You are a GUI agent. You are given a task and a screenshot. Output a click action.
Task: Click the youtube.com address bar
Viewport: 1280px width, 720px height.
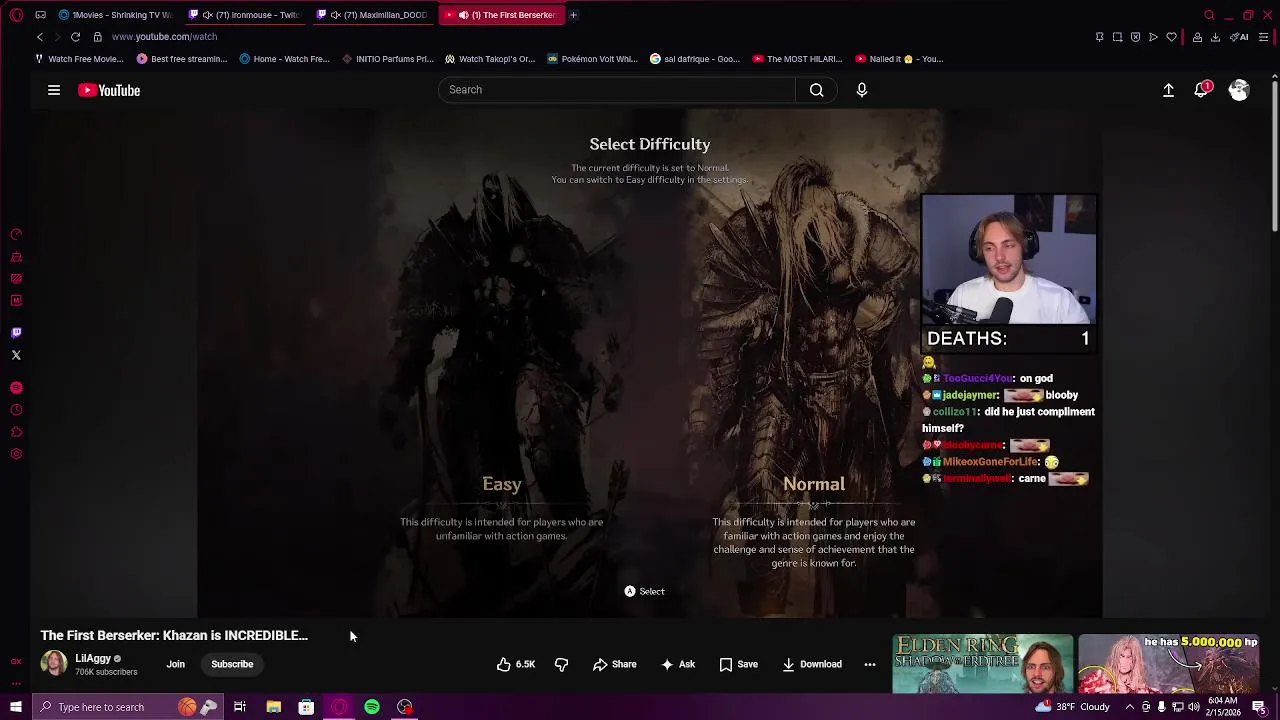(x=164, y=37)
